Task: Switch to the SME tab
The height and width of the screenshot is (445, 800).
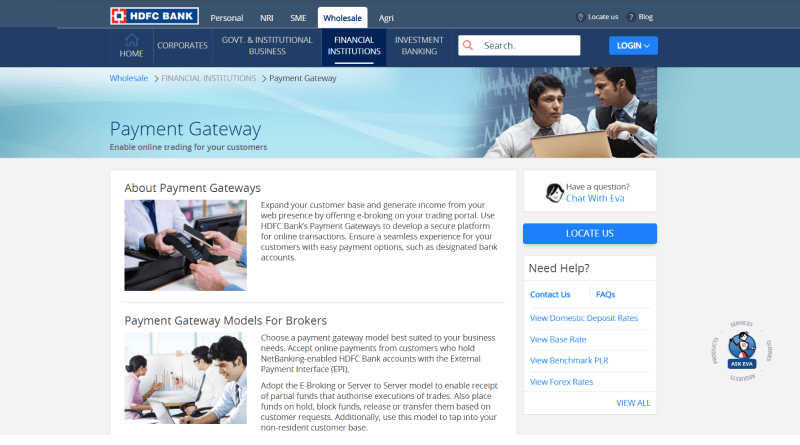Action: pos(298,18)
